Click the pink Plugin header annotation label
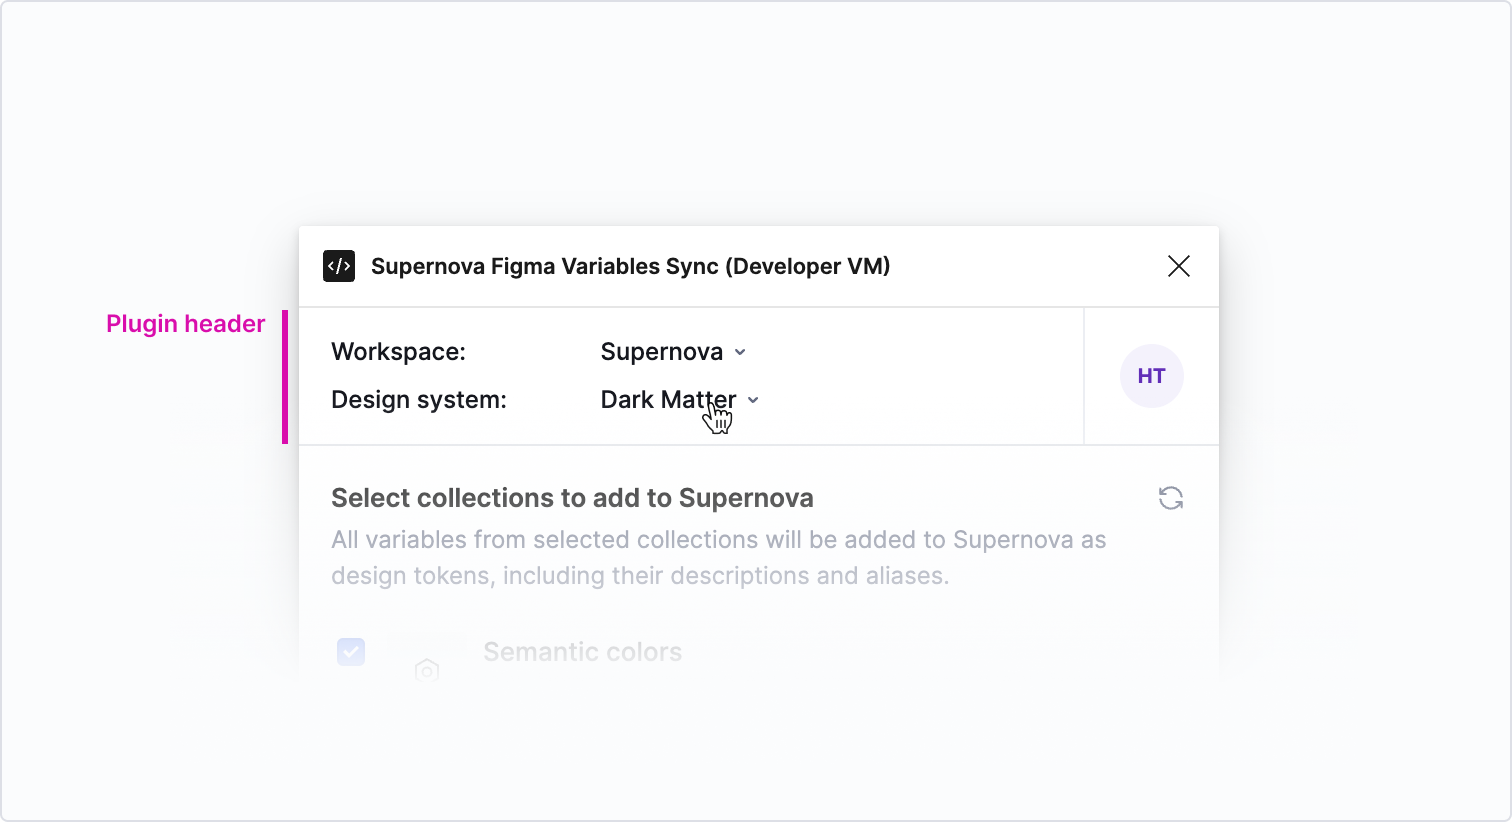 [185, 324]
